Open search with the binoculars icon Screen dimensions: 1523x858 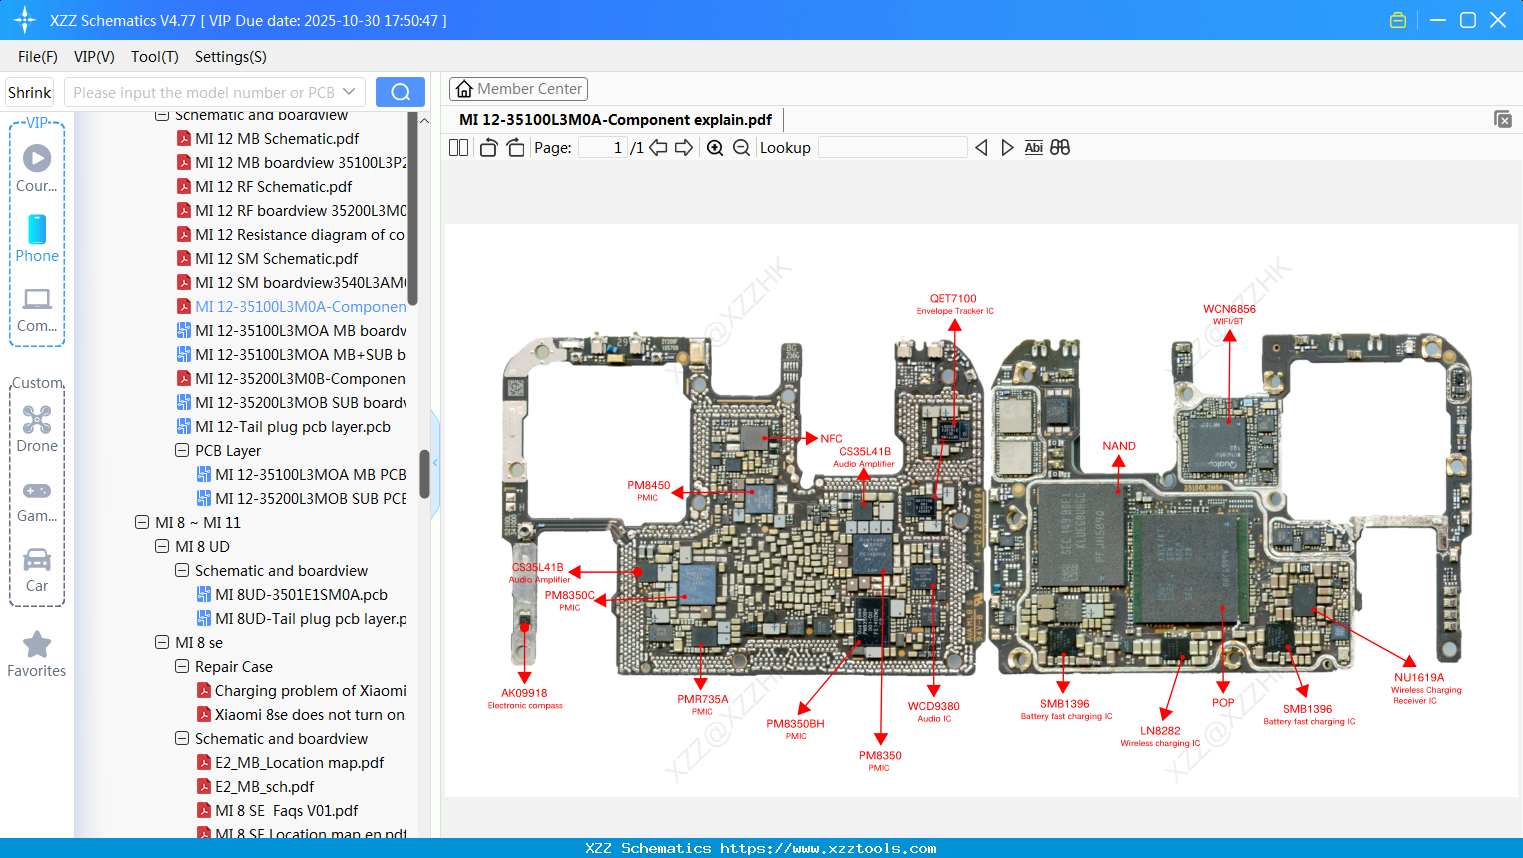[x=1061, y=147]
